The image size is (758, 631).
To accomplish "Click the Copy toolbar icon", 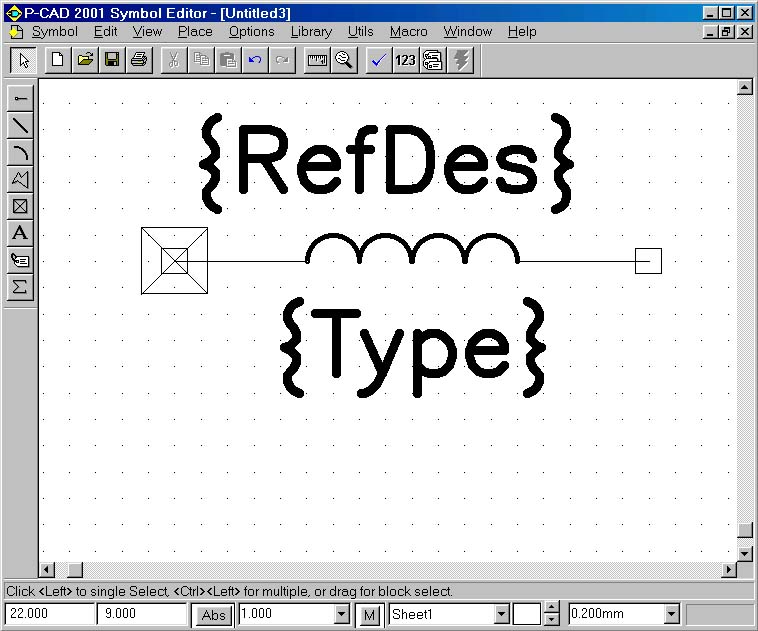I will pyautogui.click(x=201, y=60).
